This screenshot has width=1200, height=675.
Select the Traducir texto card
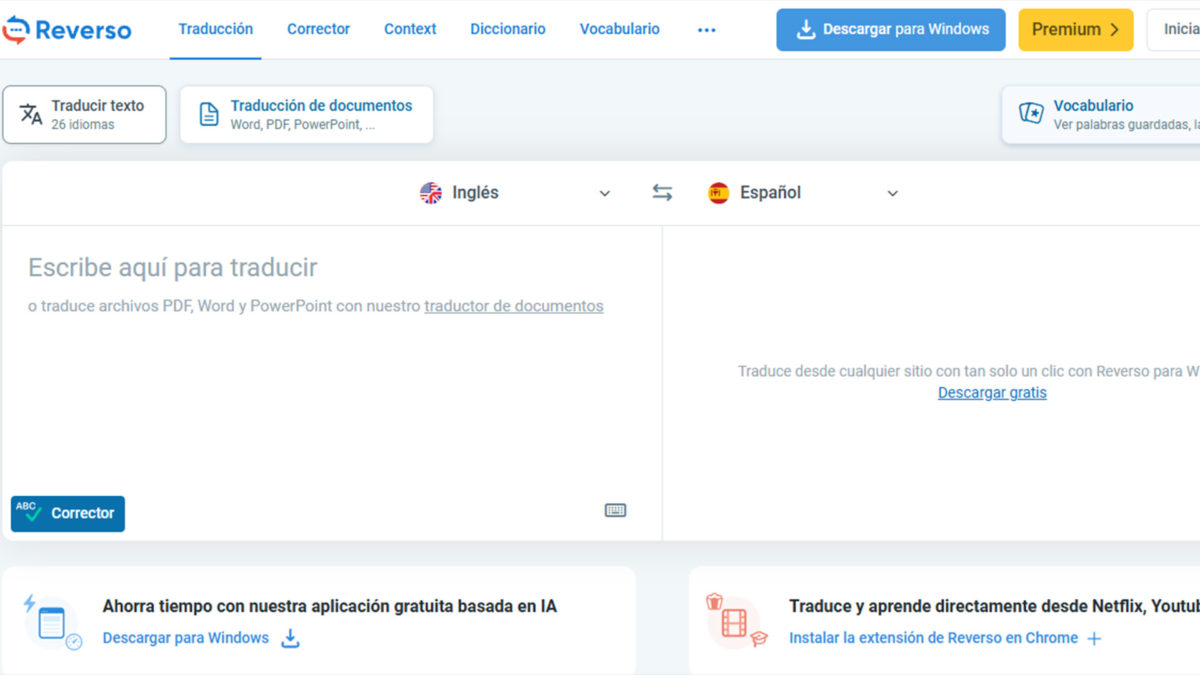[x=85, y=114]
